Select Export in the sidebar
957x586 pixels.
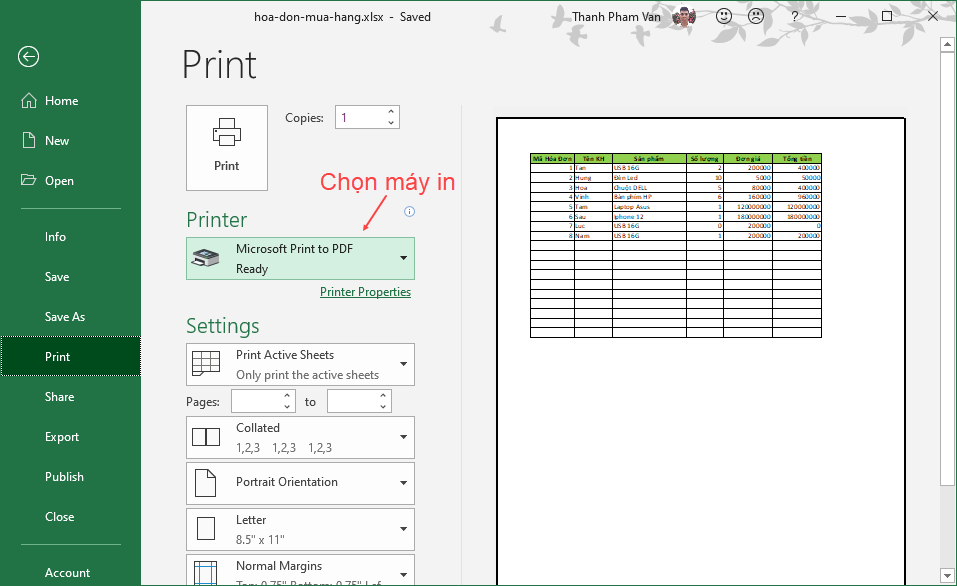[70, 437]
